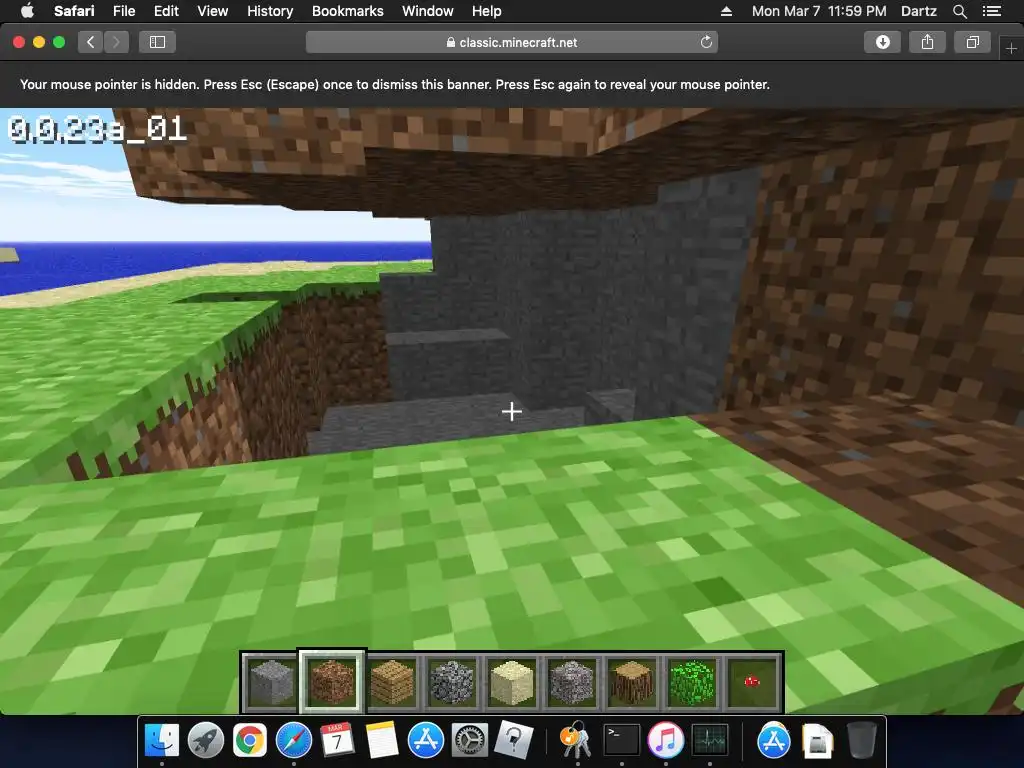The width and height of the screenshot is (1024, 768).
Task: Open the Edit menu
Action: click(x=166, y=11)
